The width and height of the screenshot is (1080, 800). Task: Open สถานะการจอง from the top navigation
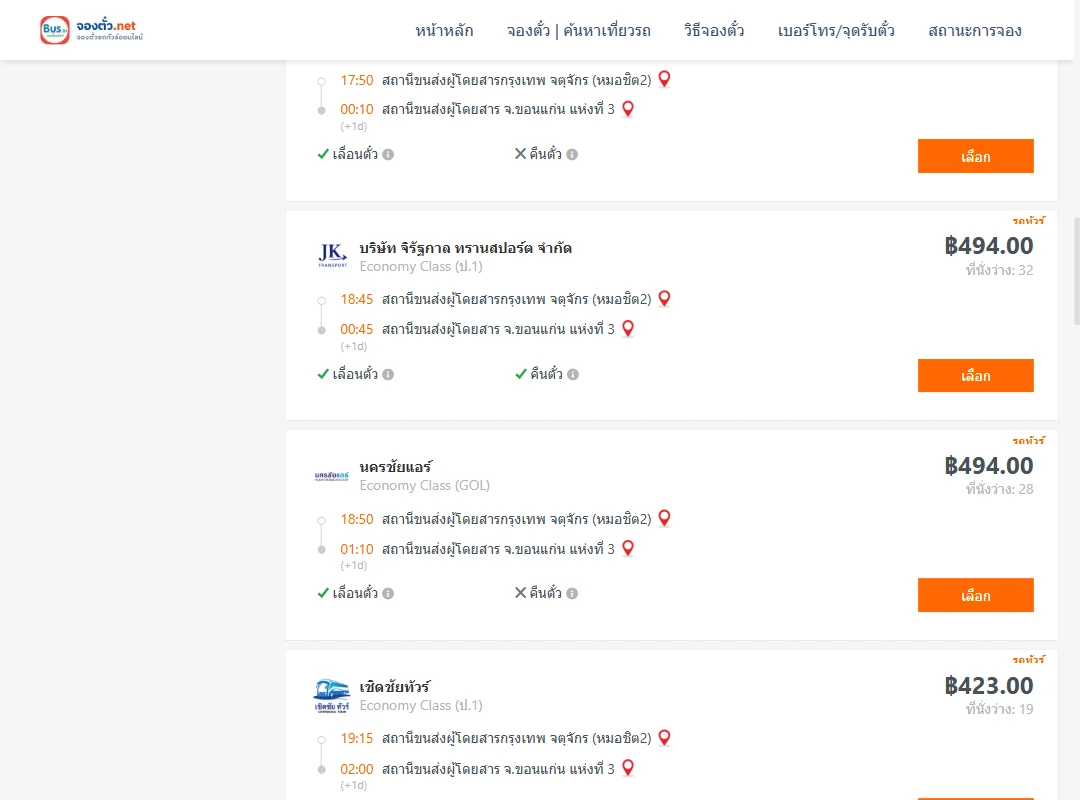click(975, 31)
